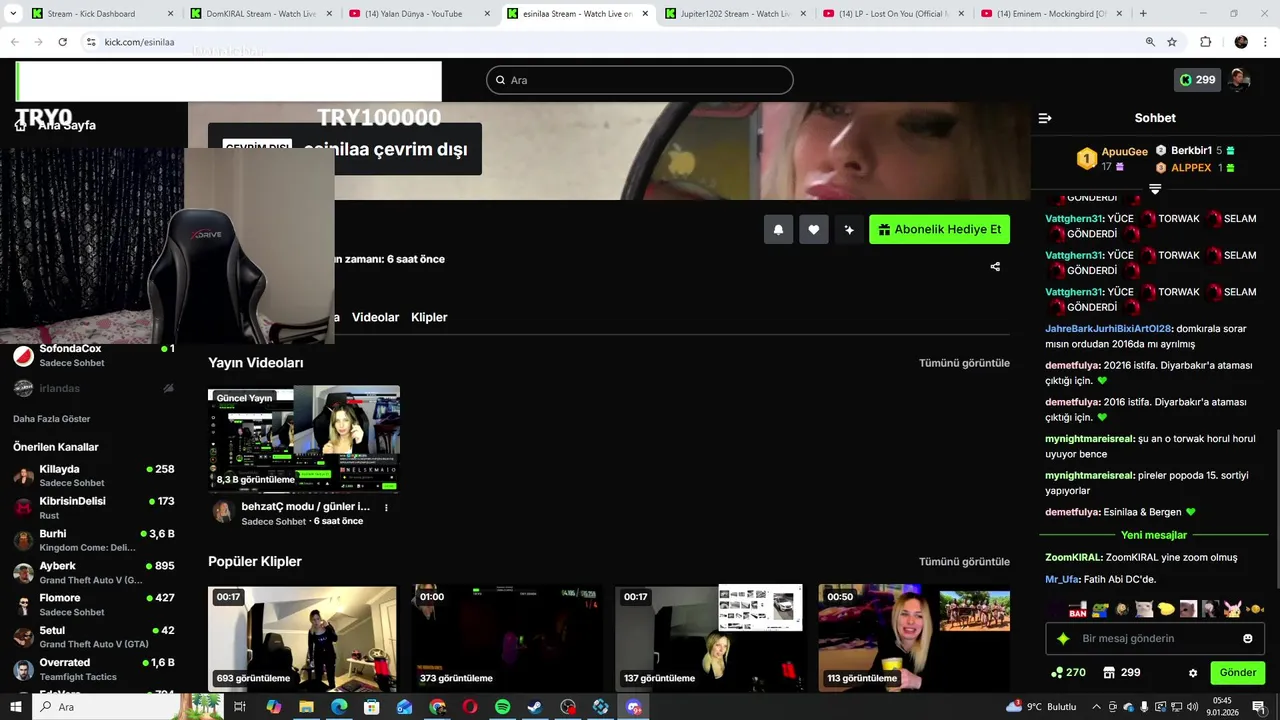This screenshot has height=720, width=1280.
Task: Open the Chrome extensions puzzle icon
Action: 1205,42
